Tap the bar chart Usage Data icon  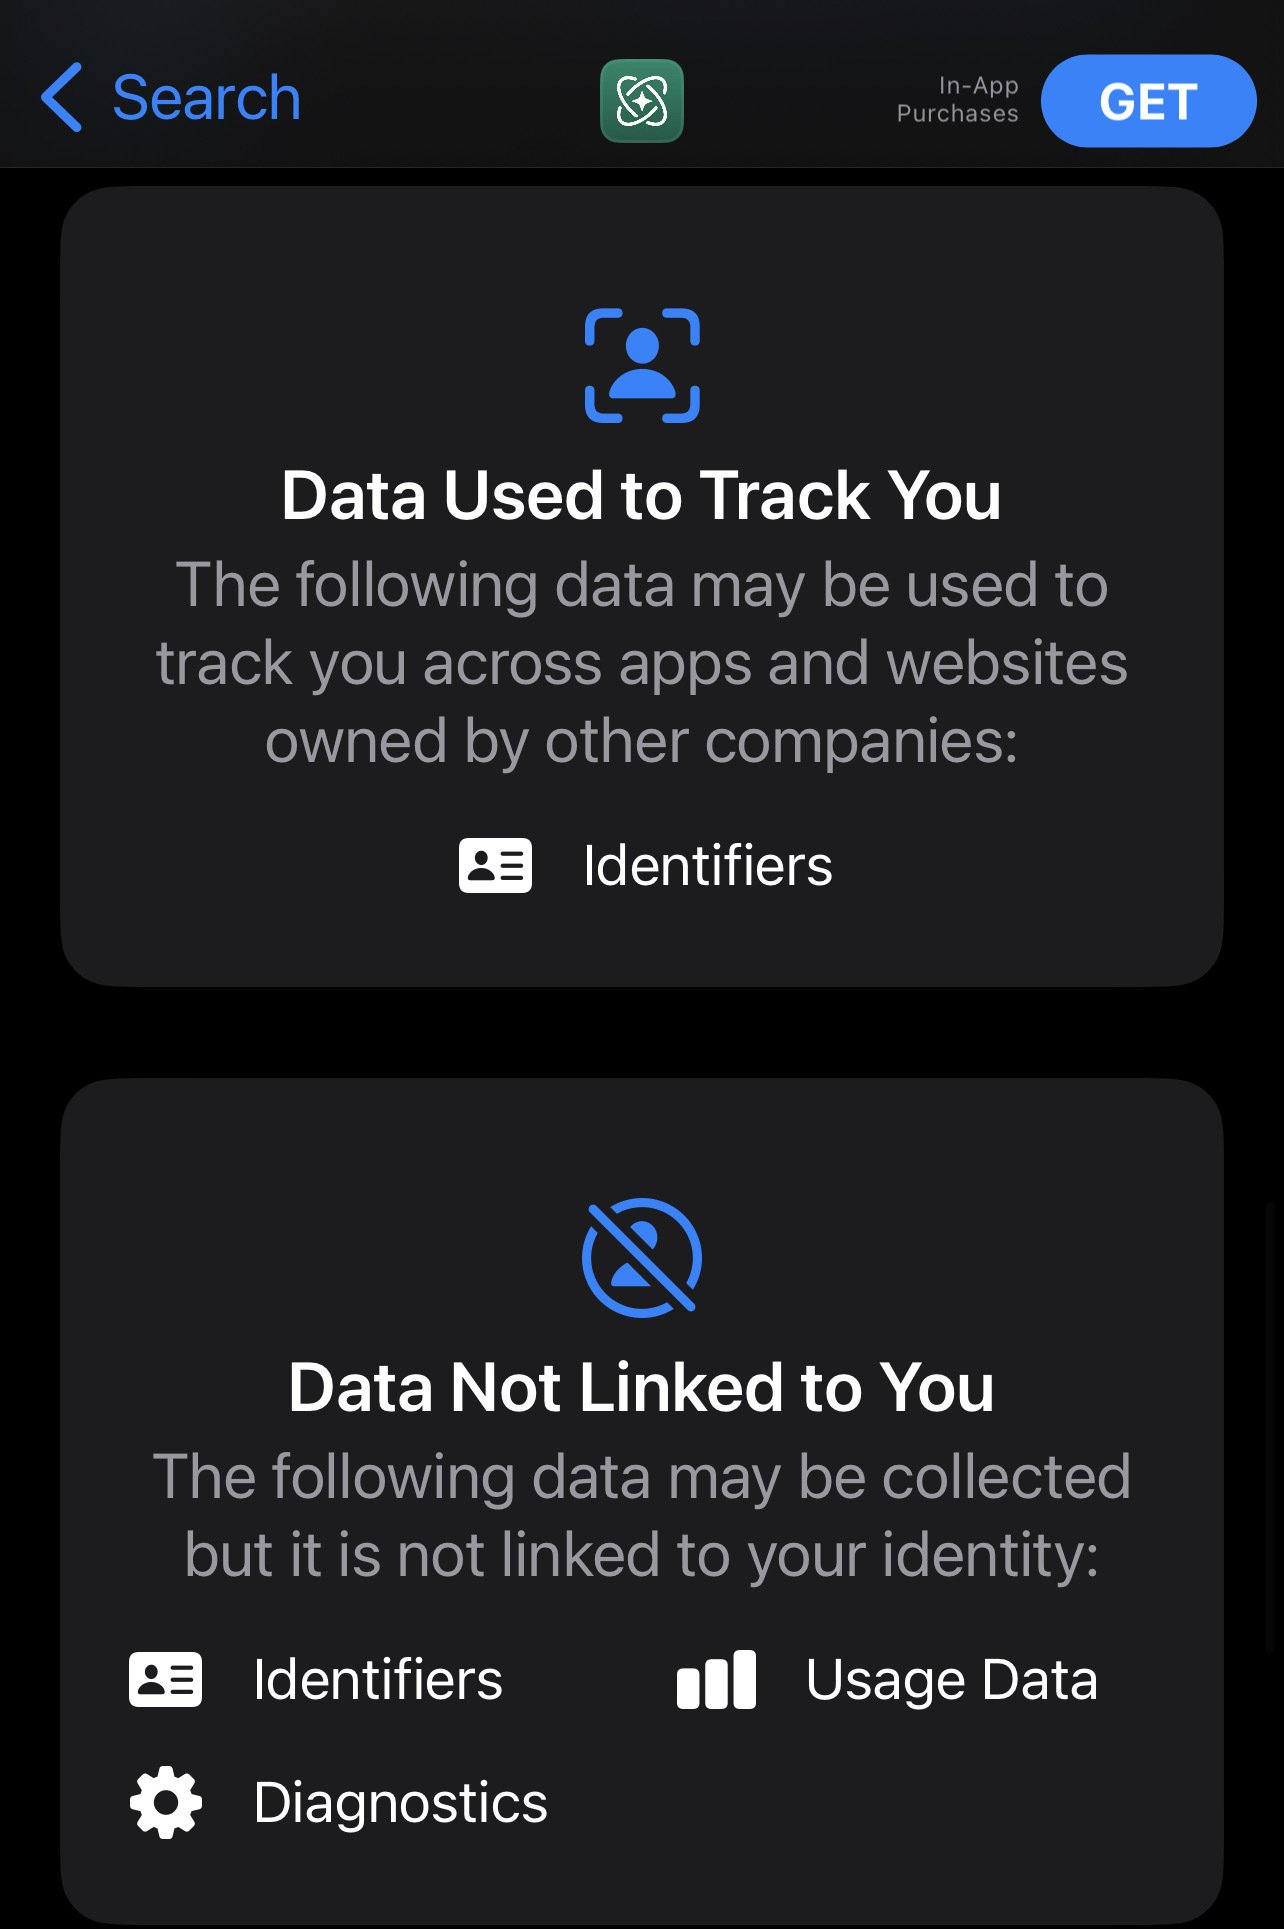click(716, 1679)
